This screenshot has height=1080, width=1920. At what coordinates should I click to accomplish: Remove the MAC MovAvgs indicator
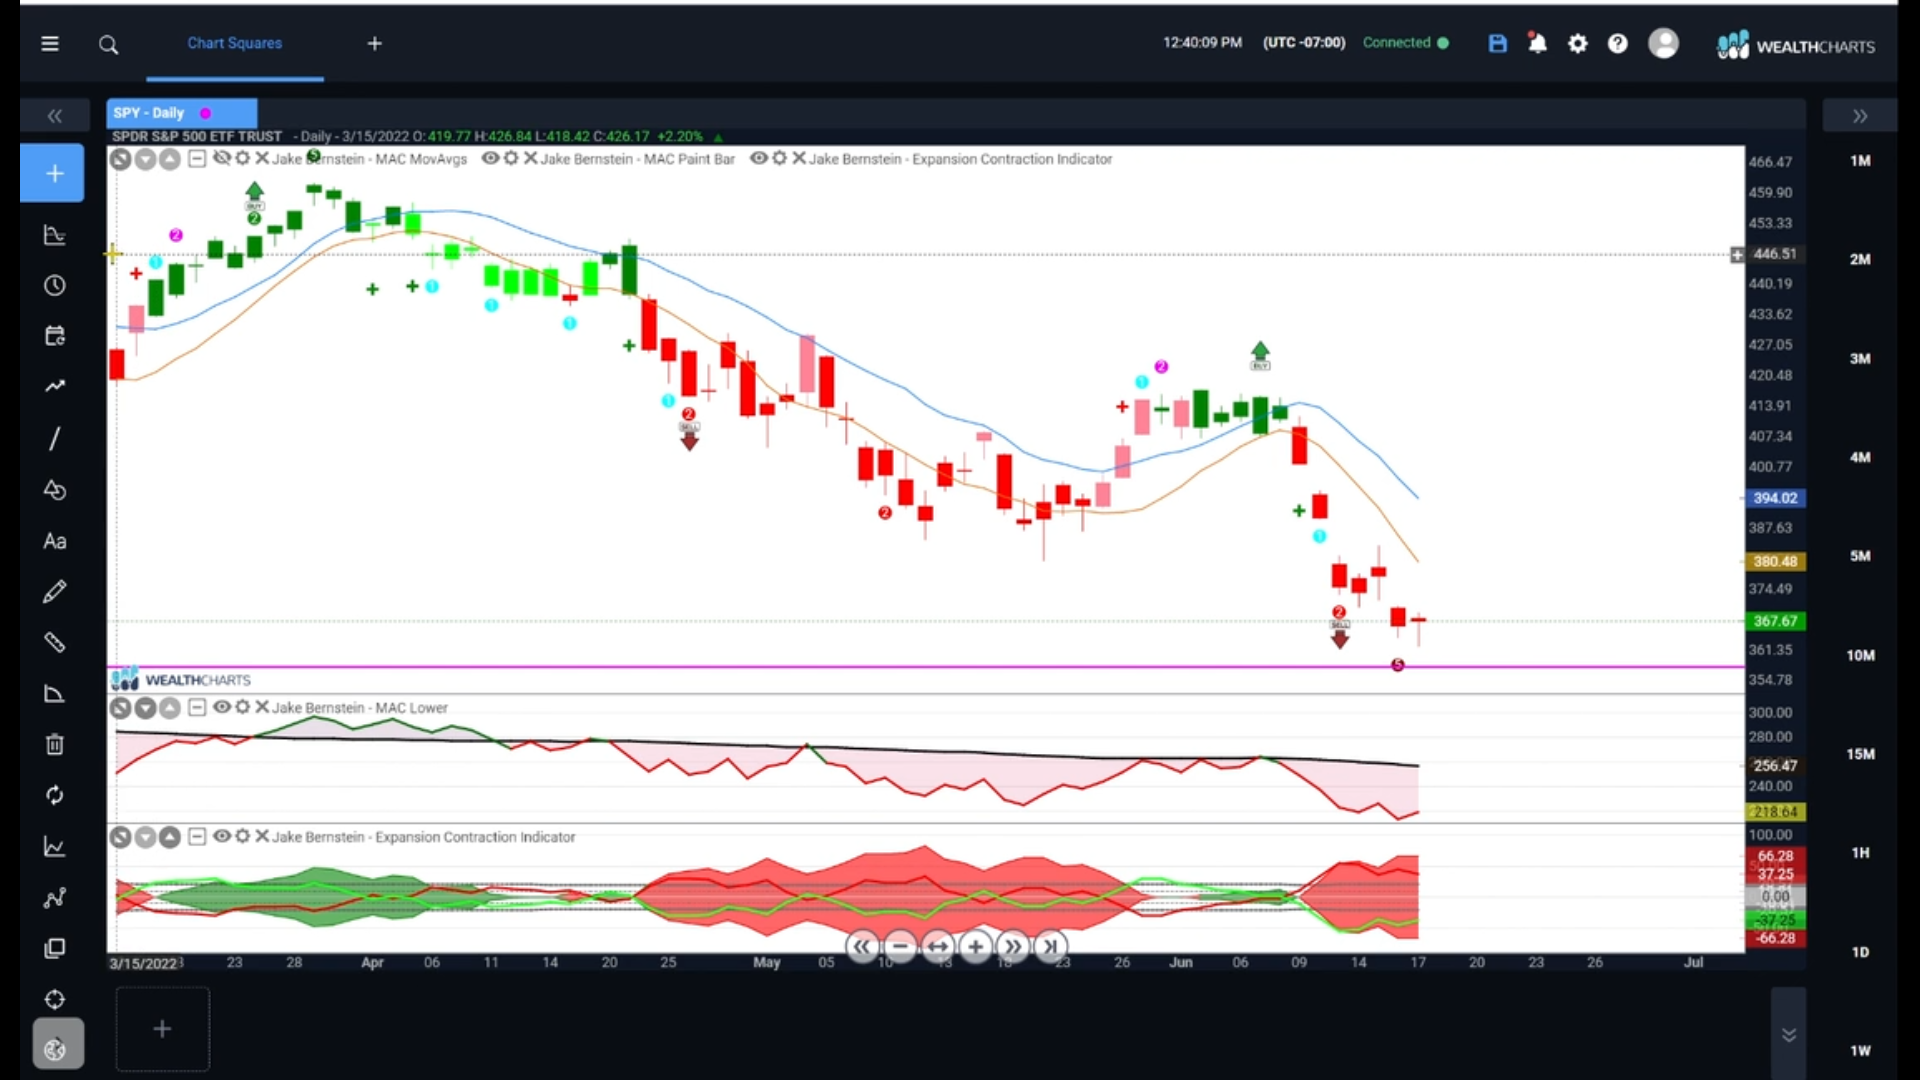262,159
